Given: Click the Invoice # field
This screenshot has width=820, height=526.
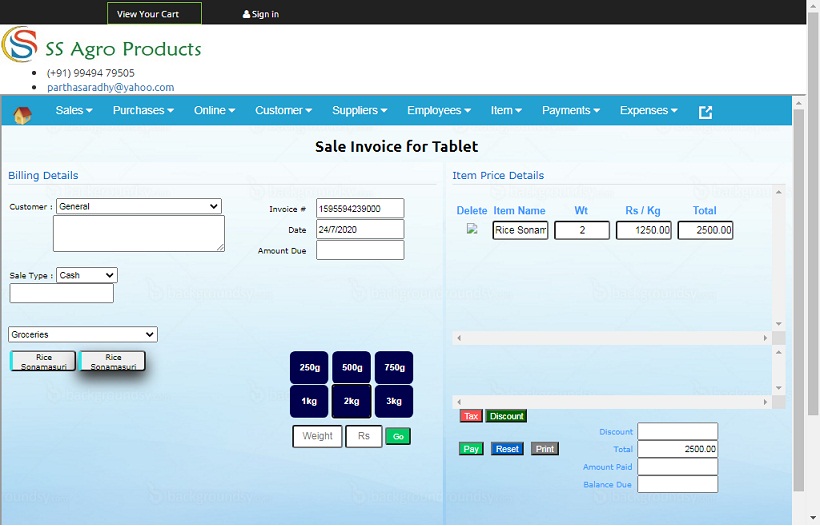Looking at the screenshot, I should tap(360, 208).
